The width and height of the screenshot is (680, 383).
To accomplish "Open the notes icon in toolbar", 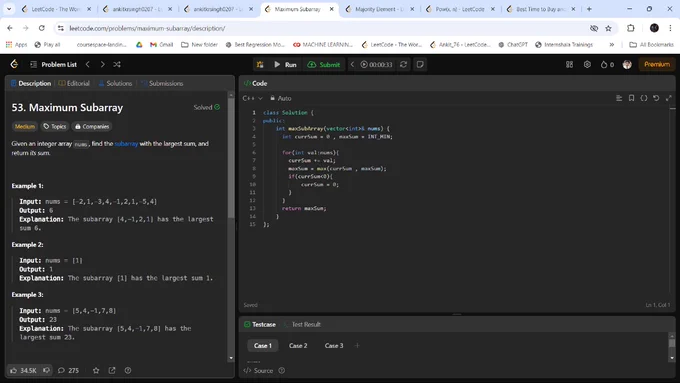I will [x=420, y=65].
